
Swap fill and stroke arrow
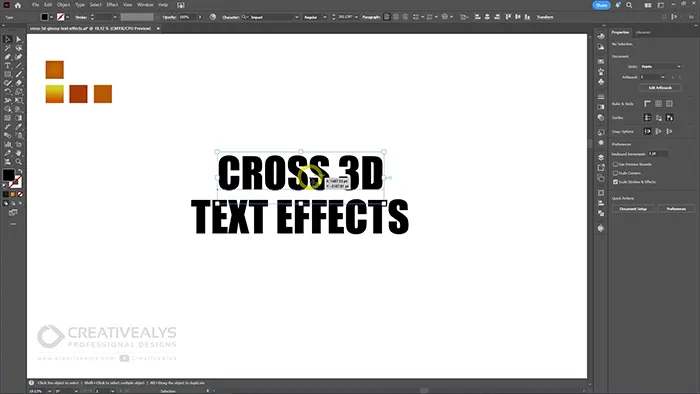click(20, 171)
